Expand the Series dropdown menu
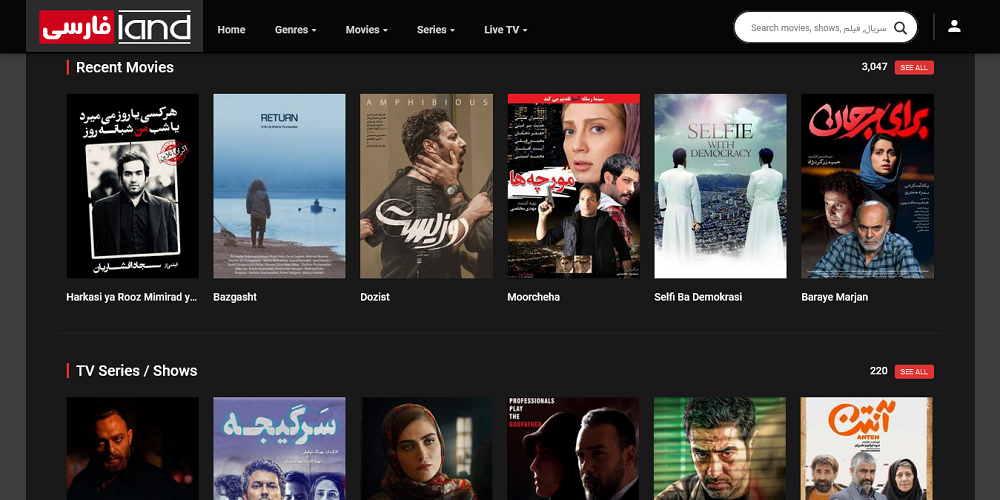The height and width of the screenshot is (500, 1000). [436, 29]
